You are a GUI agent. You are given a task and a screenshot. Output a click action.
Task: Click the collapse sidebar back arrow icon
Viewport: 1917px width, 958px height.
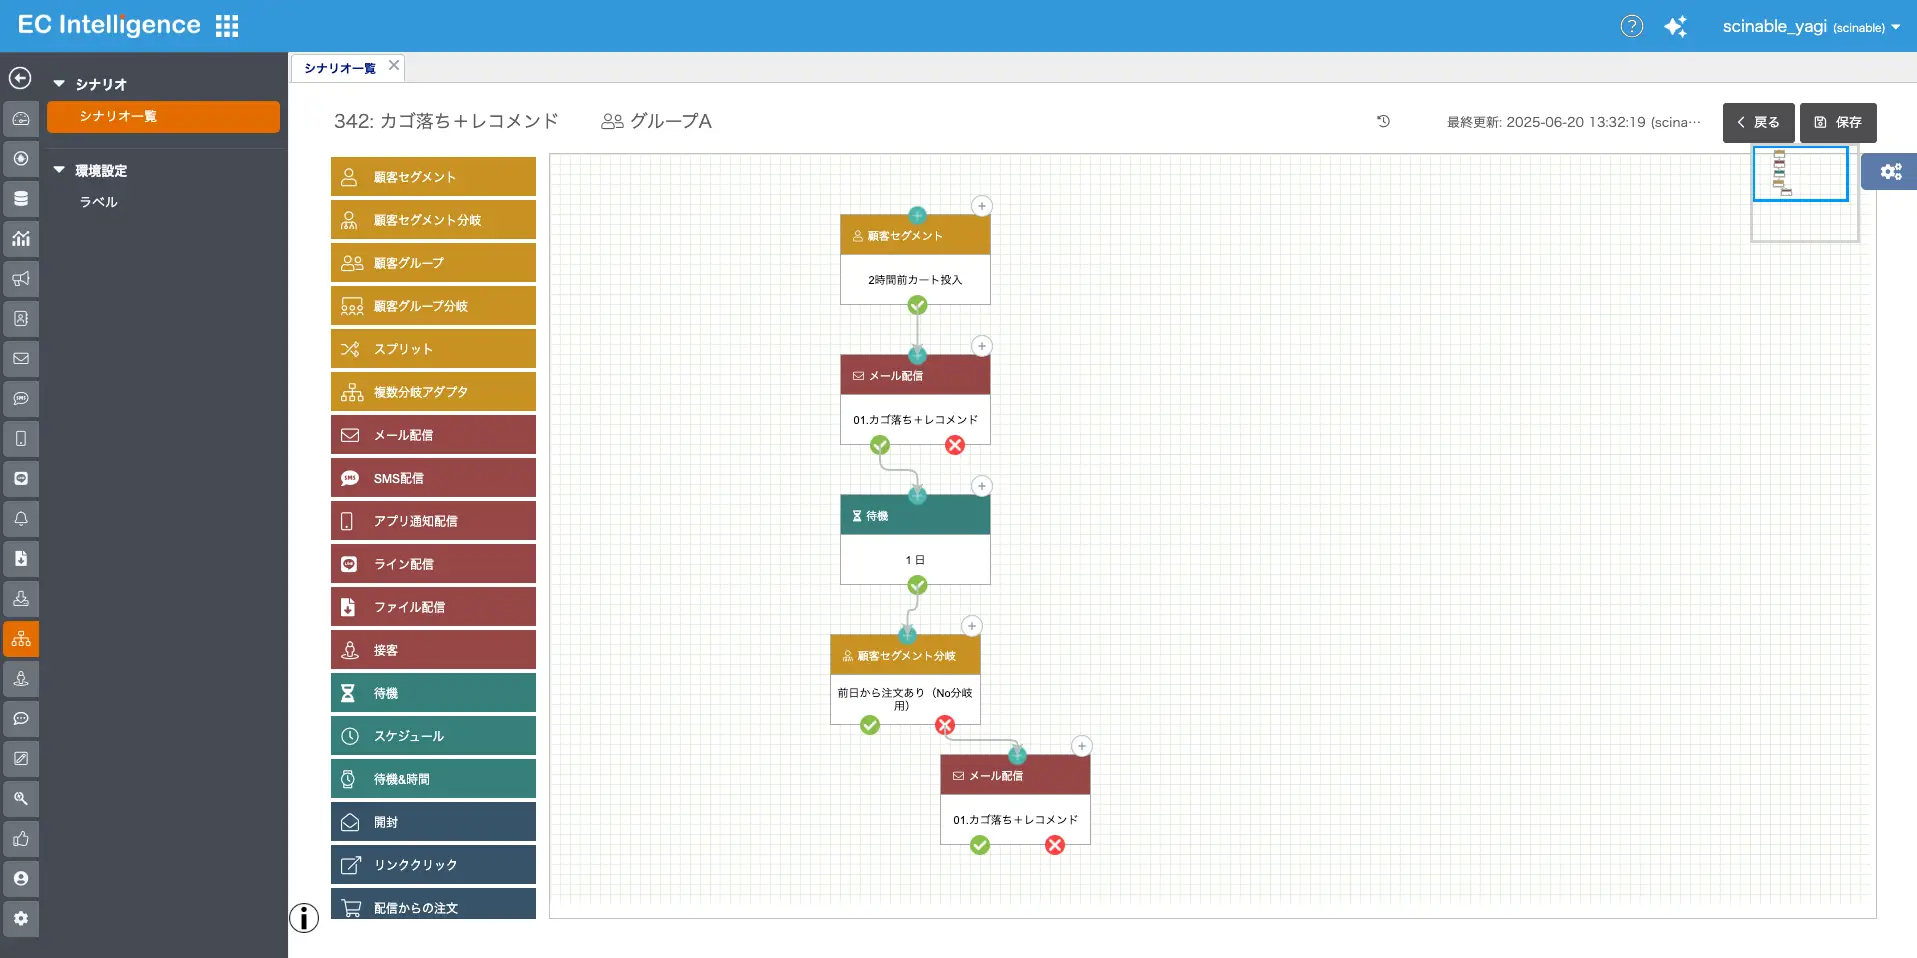tap(20, 78)
